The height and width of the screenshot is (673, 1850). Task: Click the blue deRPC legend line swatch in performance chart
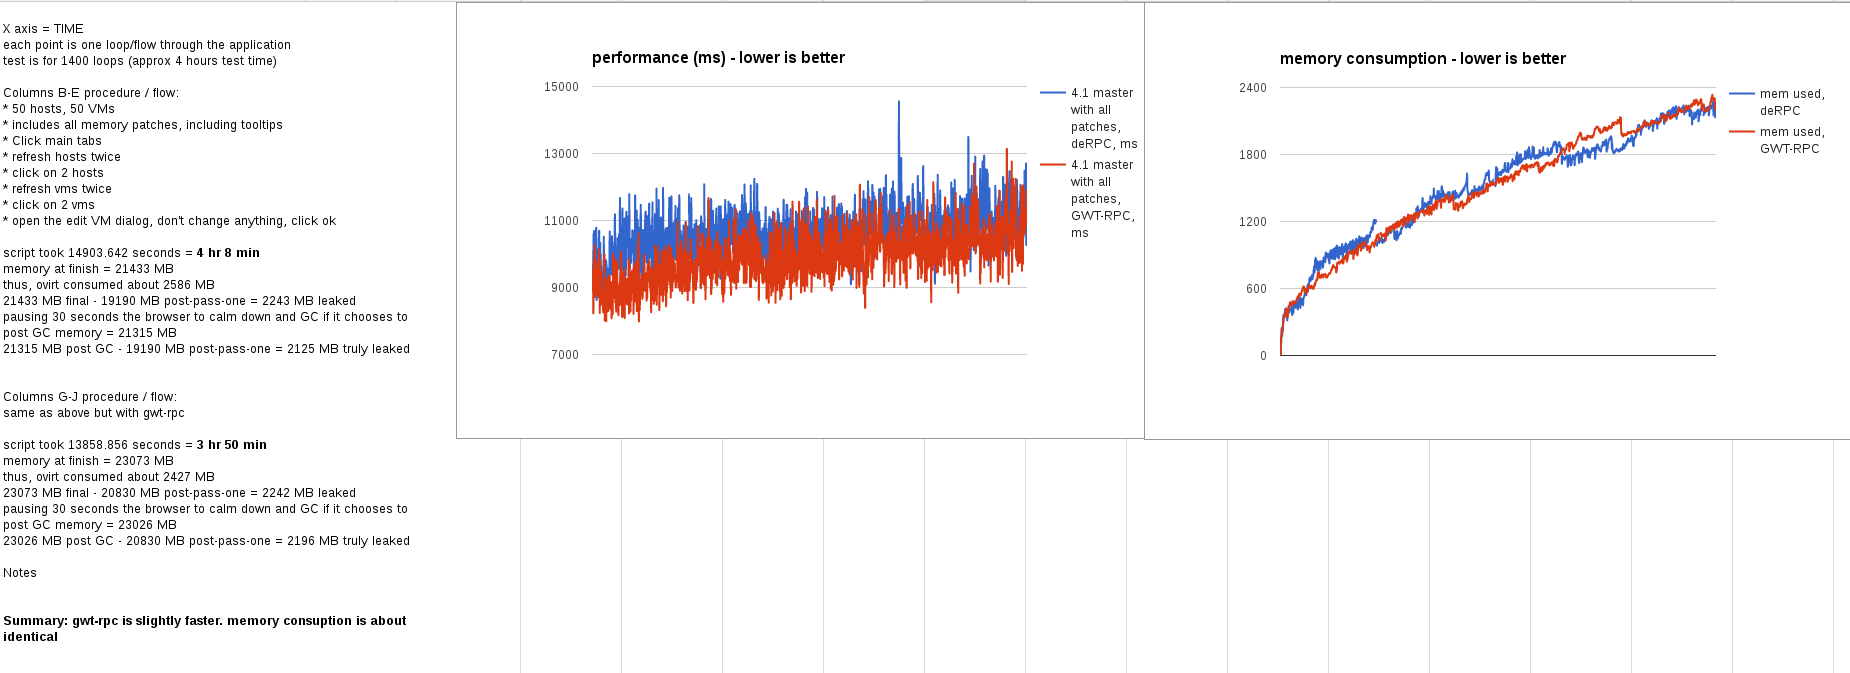[1052, 93]
